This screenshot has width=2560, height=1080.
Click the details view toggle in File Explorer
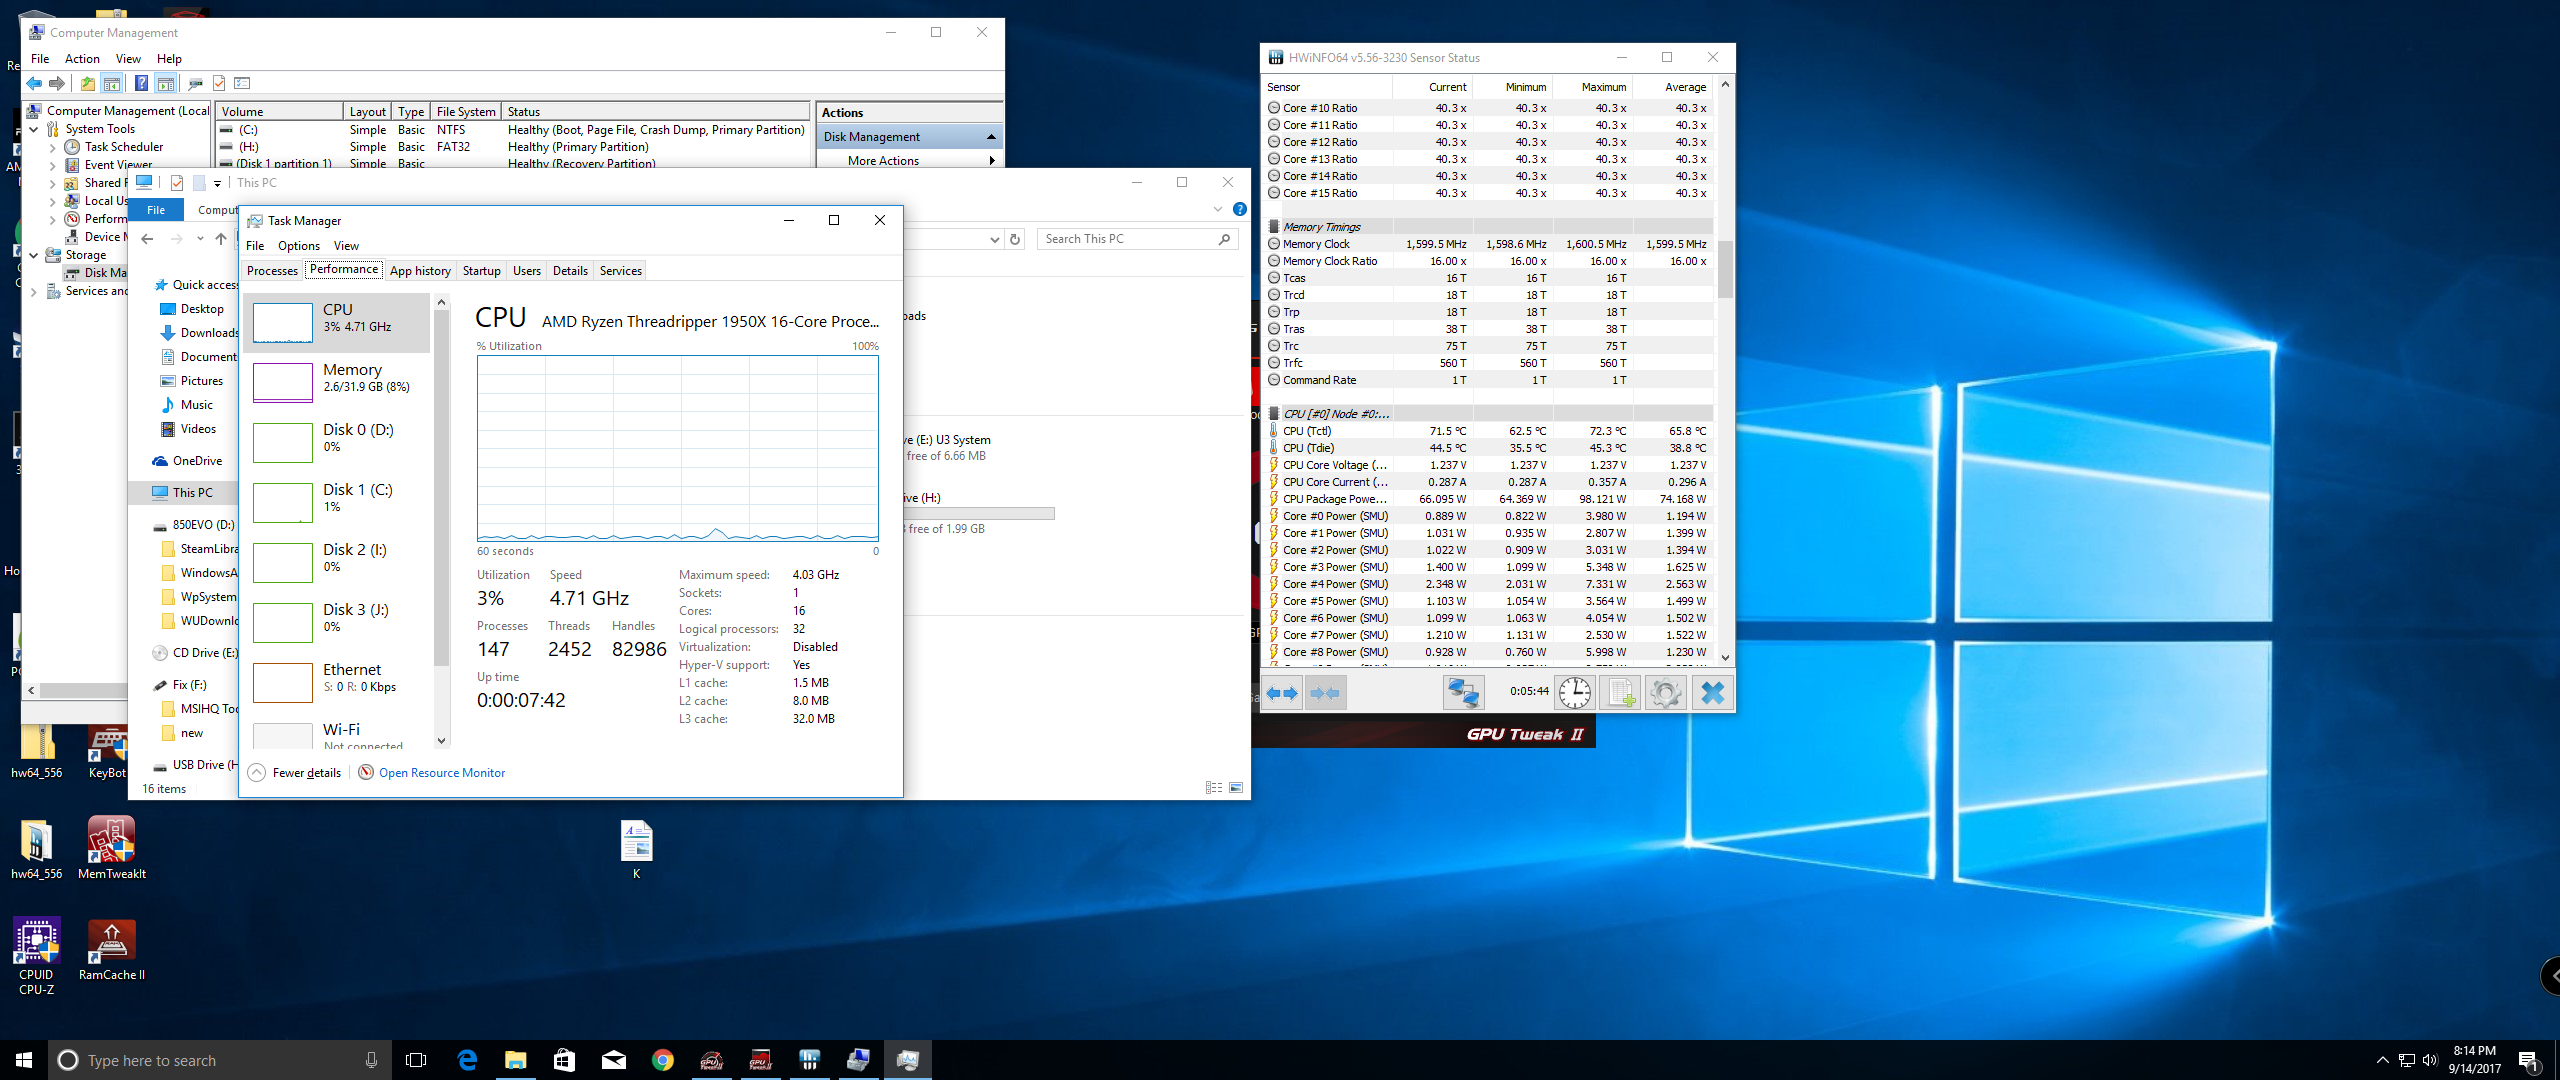1214,788
